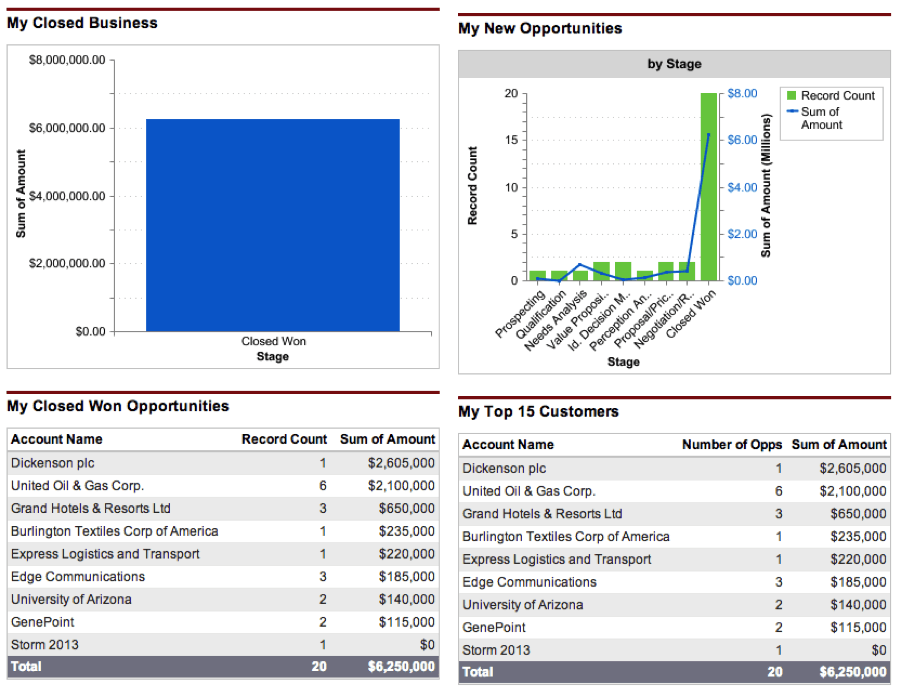Image resolution: width=900 pixels, height=694 pixels.
Task: Open the My New Opportunities component title
Action: (540, 29)
